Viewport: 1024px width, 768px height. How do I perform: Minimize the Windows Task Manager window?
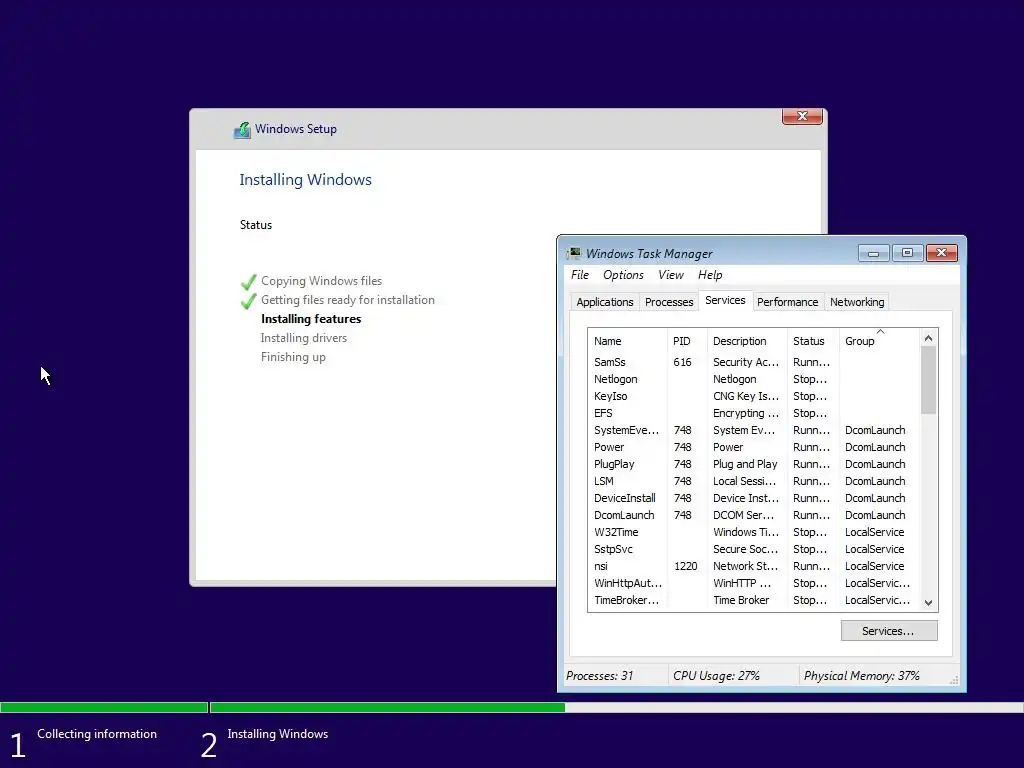click(x=873, y=253)
